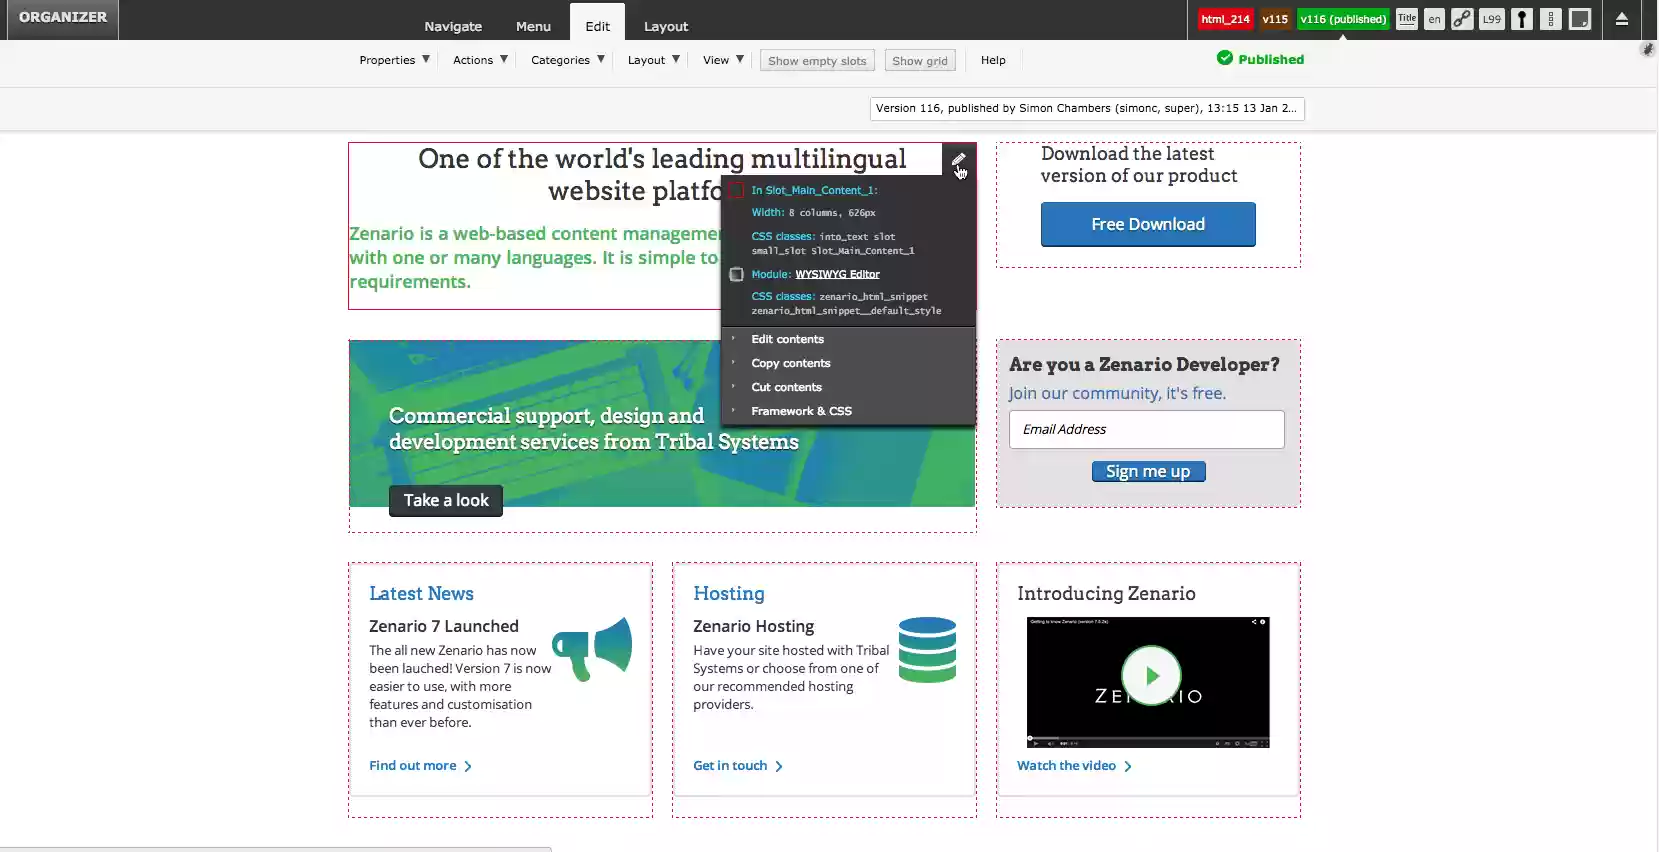Switch to the Layout tab
The image size is (1659, 852).
[x=665, y=26]
